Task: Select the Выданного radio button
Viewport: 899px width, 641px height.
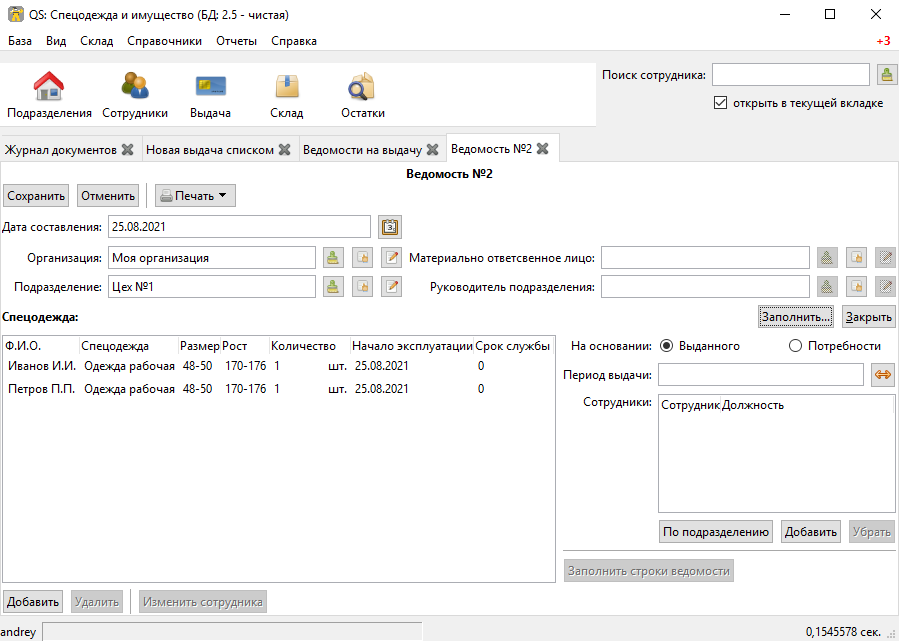Action: click(x=666, y=346)
